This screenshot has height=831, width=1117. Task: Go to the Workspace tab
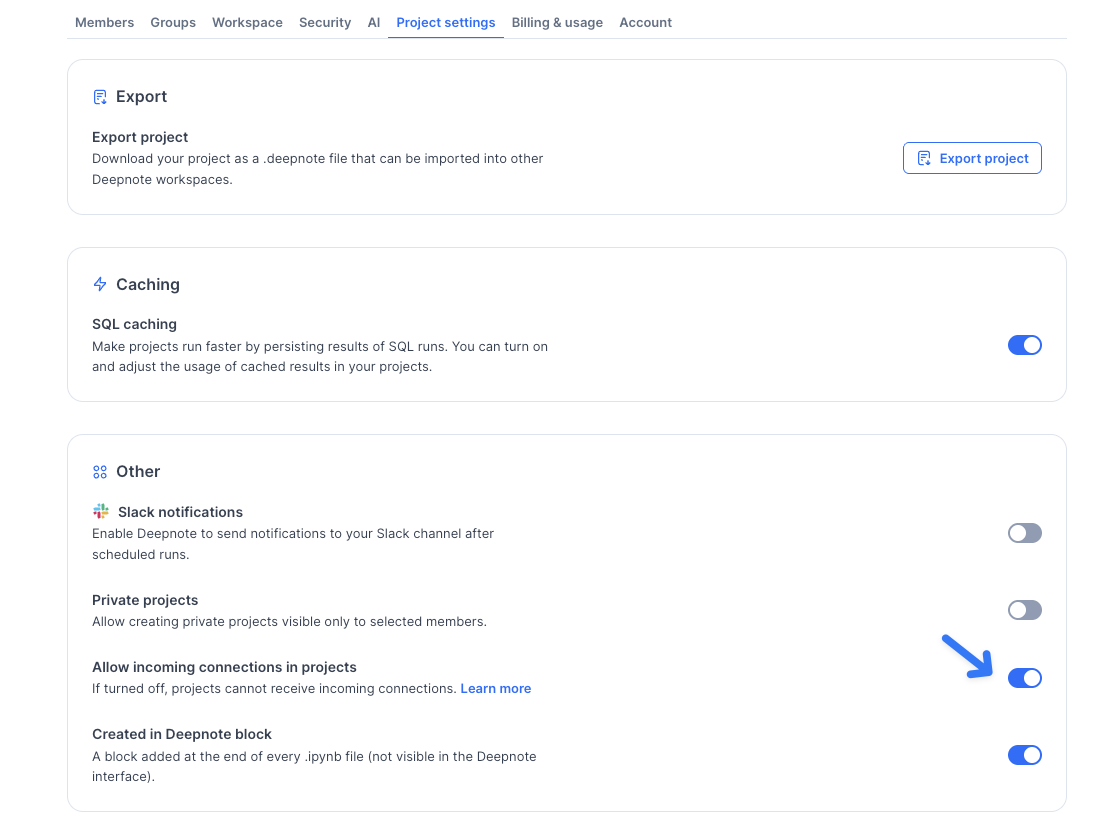coord(247,22)
